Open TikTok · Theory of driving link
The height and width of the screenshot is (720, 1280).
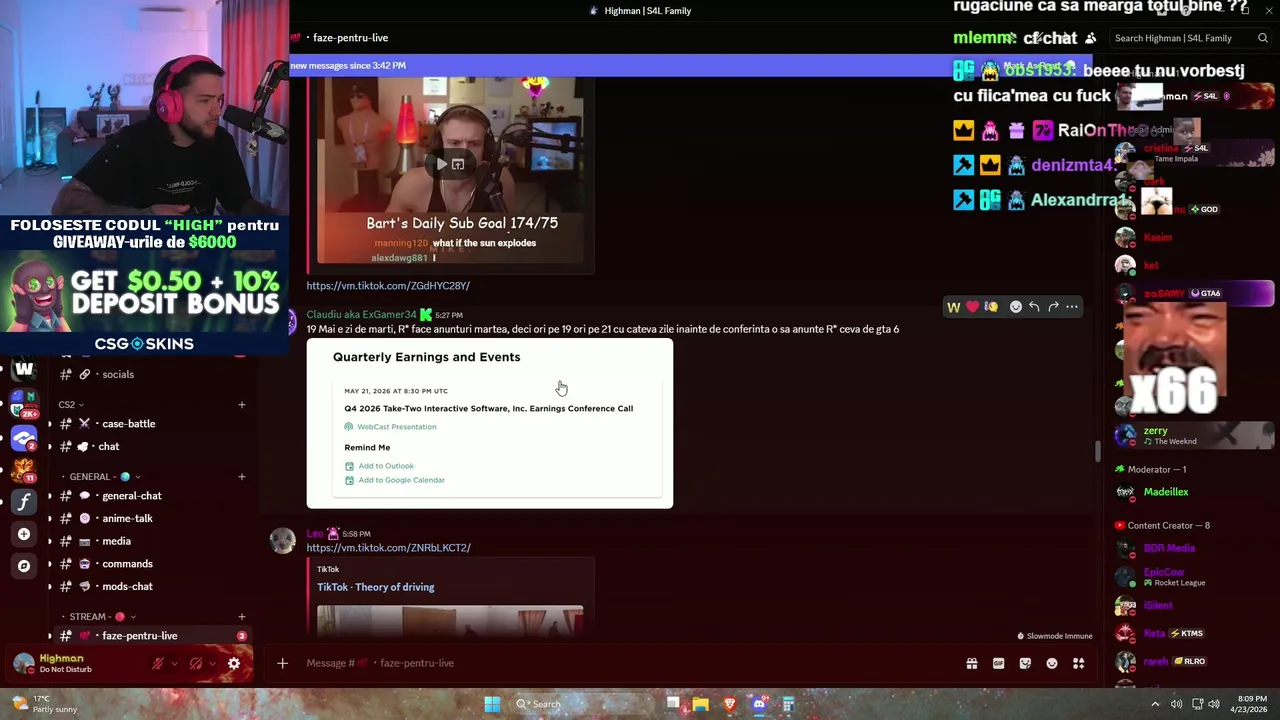376,587
